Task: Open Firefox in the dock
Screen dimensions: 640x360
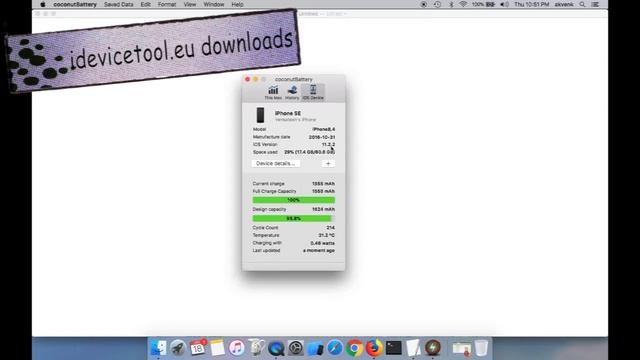Action: coord(374,348)
